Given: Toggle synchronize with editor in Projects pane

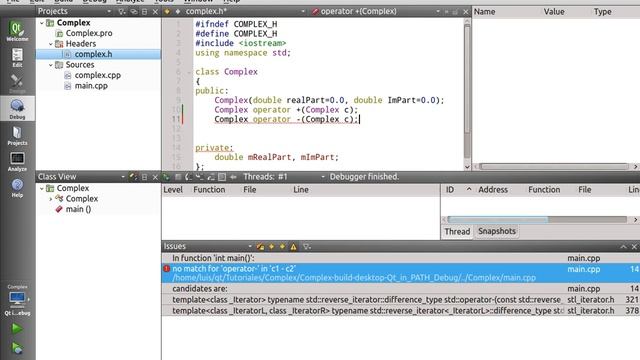Looking at the screenshot, I should (134, 12).
